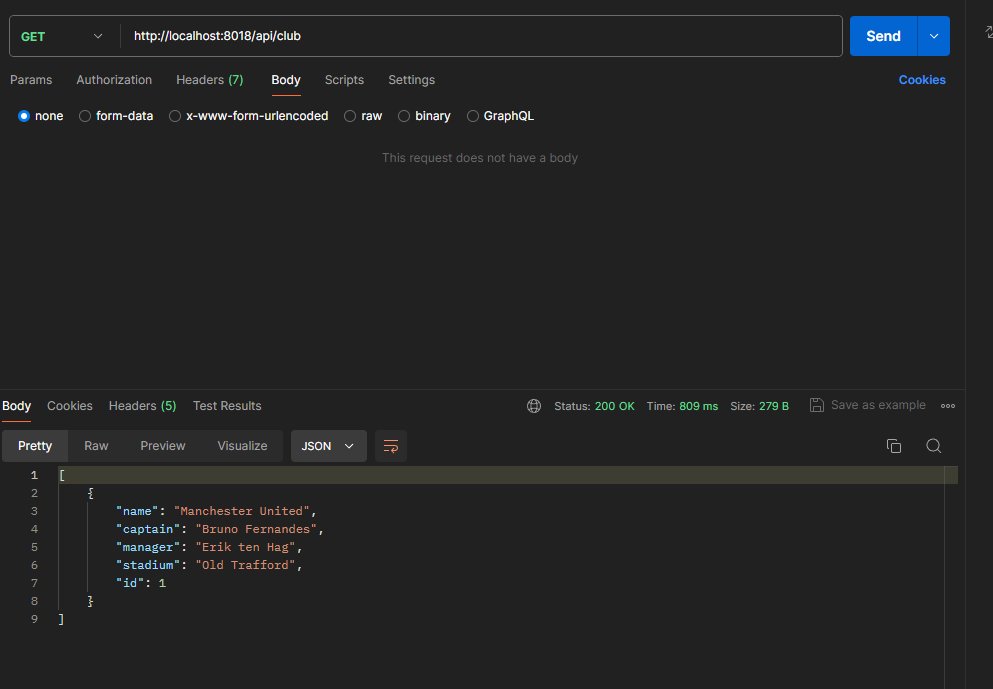Viewport: 993px width, 689px height.
Task: Click the blue Send button
Action: click(883, 36)
